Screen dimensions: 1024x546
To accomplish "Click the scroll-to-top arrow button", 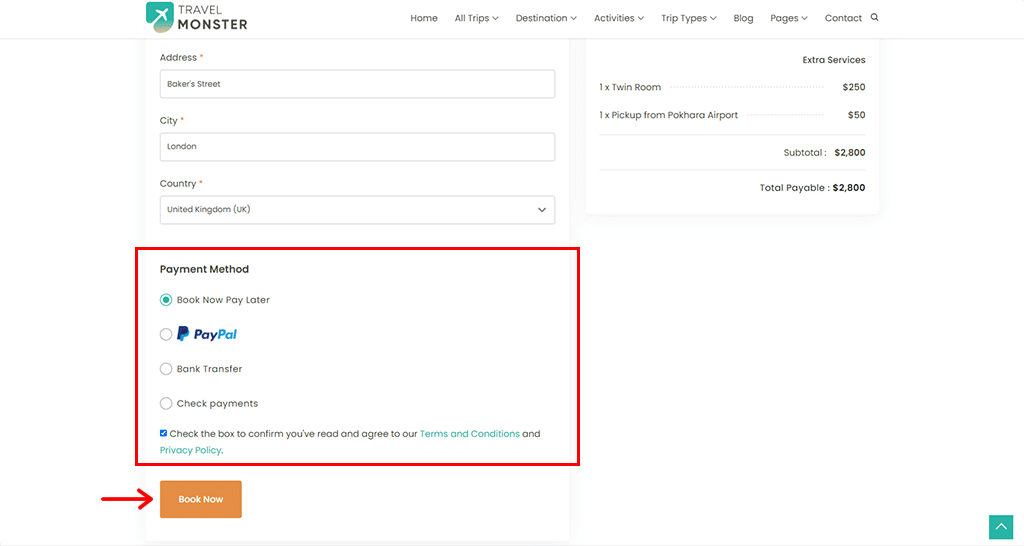I will coord(1000,527).
